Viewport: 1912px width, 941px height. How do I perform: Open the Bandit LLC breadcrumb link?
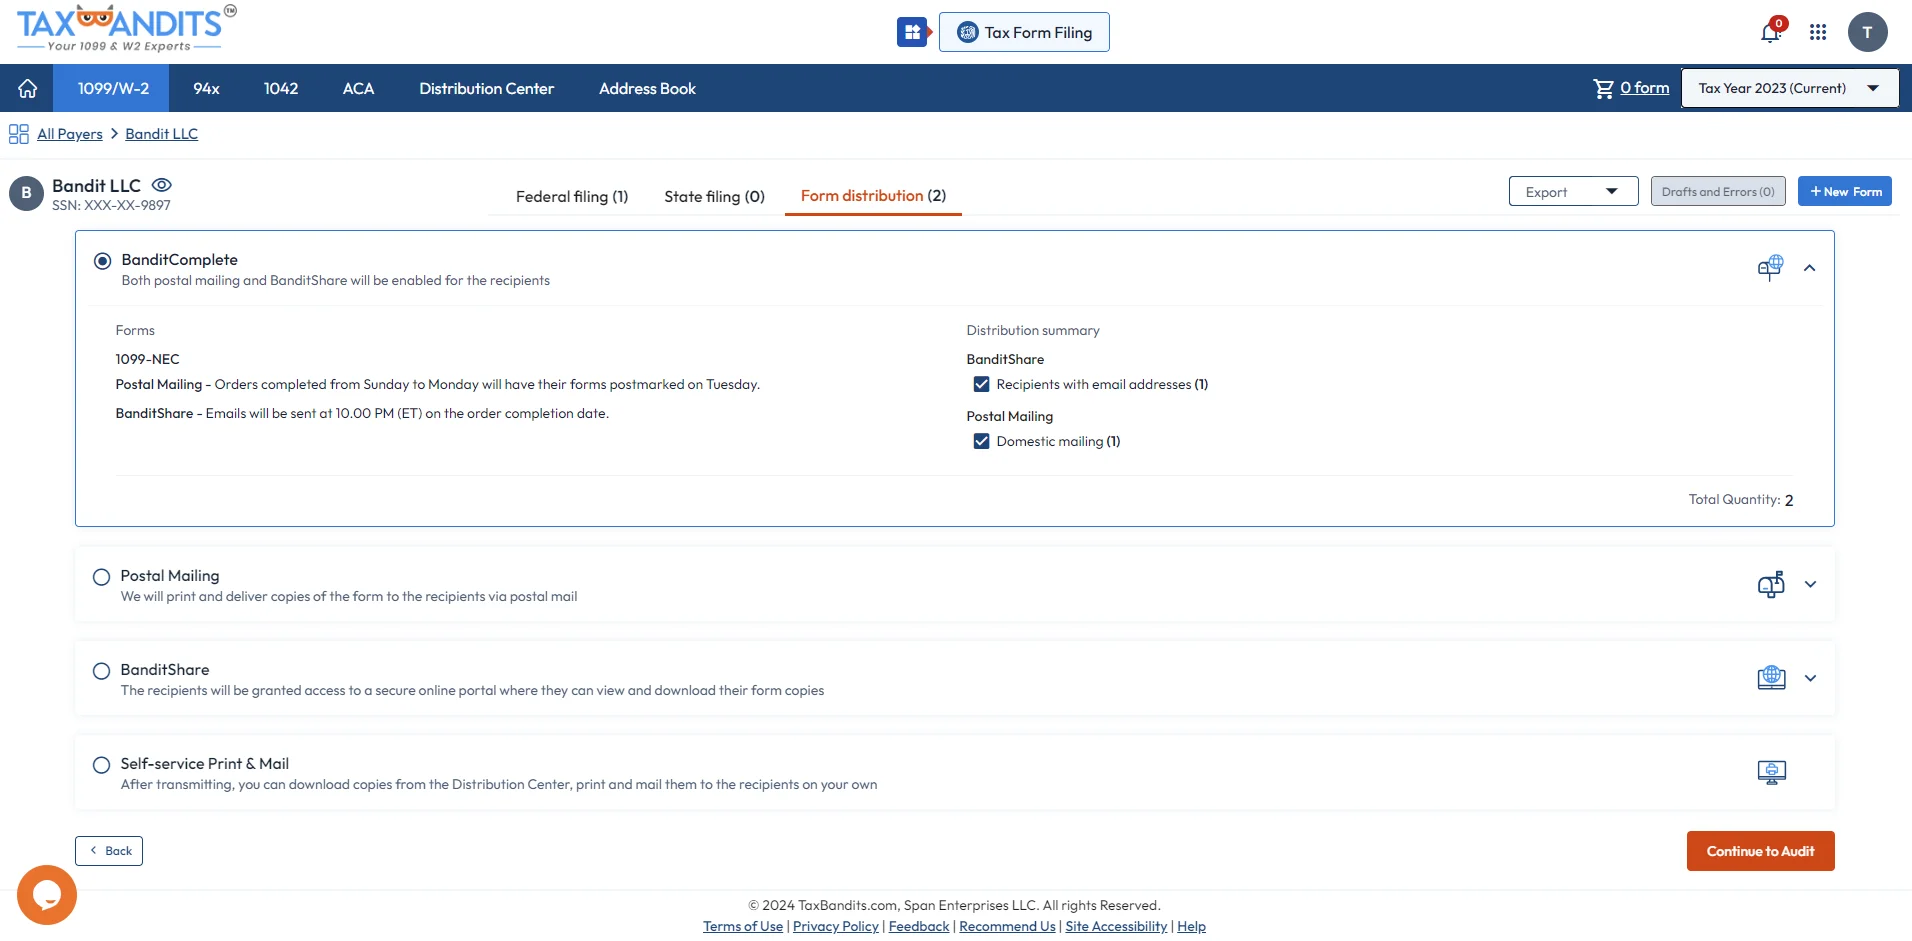(x=161, y=134)
